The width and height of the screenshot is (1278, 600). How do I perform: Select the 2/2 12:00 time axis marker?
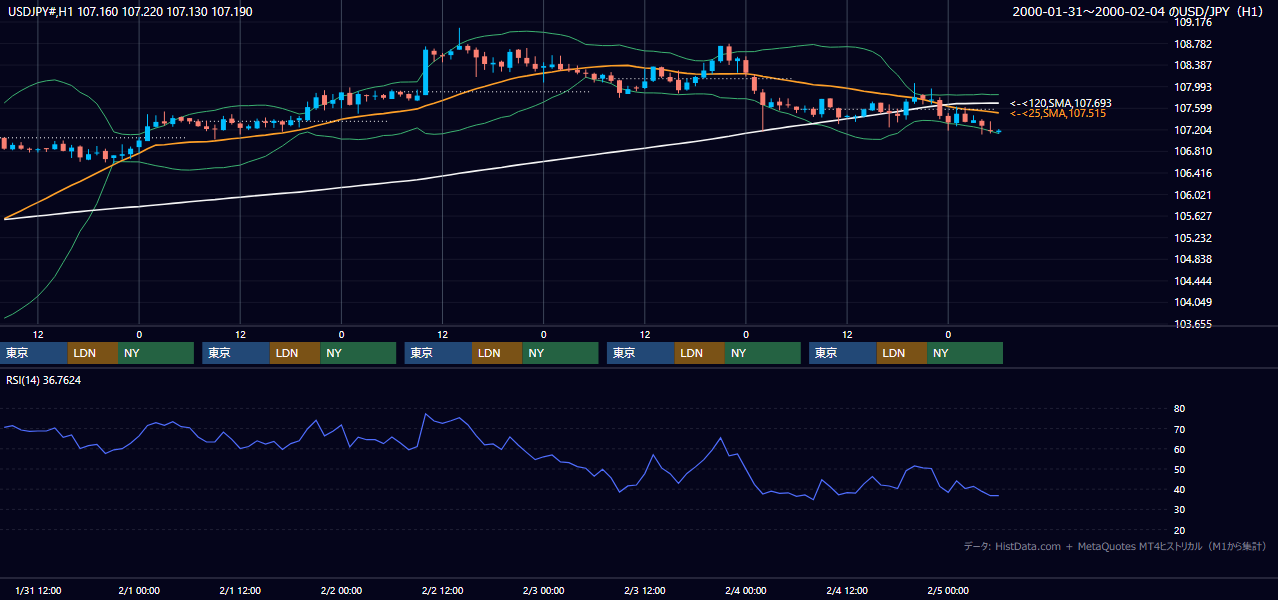point(442,590)
